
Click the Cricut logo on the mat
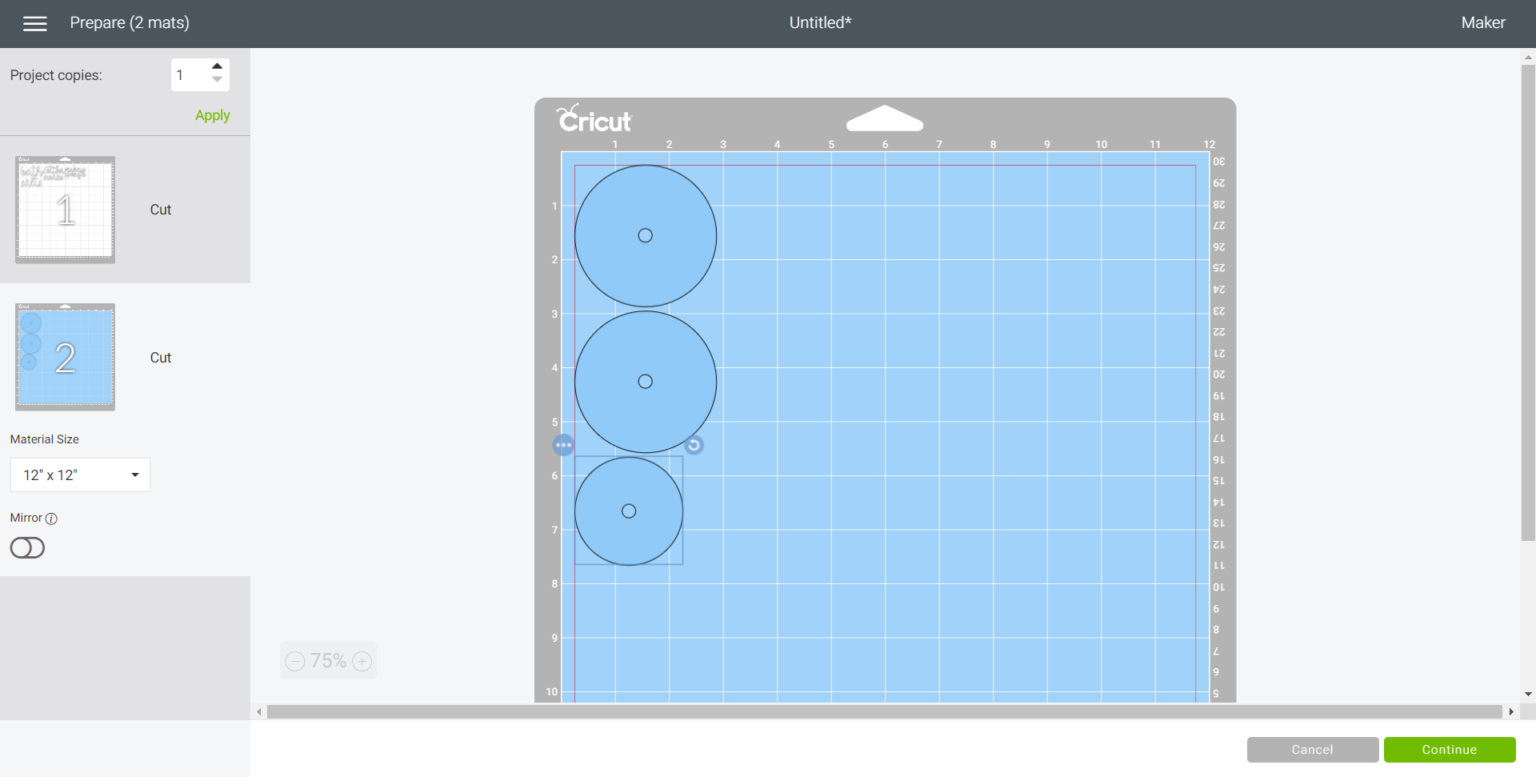click(x=594, y=119)
